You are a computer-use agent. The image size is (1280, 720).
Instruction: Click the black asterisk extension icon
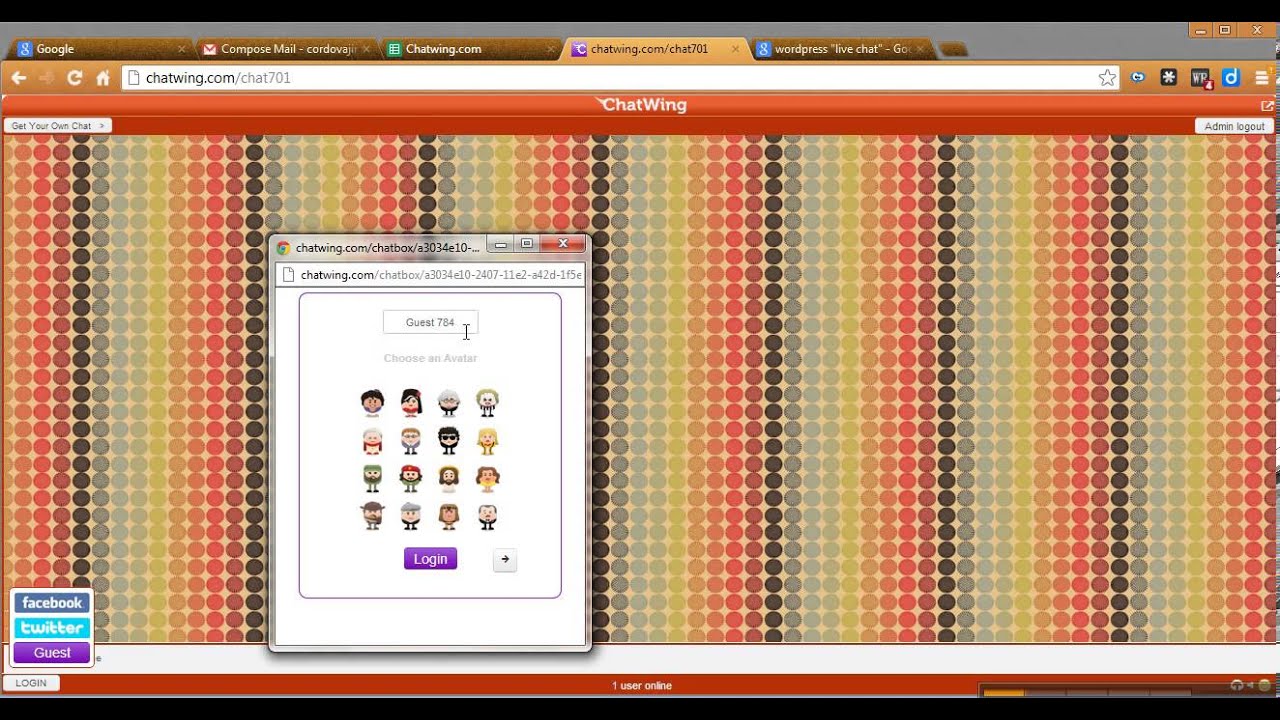tap(1168, 77)
